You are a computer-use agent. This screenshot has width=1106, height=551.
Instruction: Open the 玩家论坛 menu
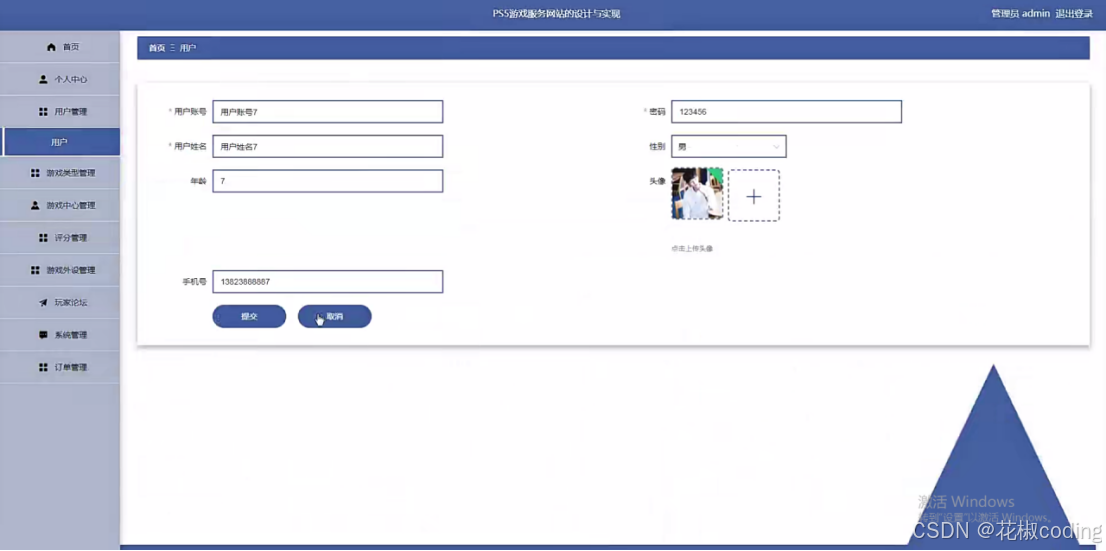click(60, 303)
